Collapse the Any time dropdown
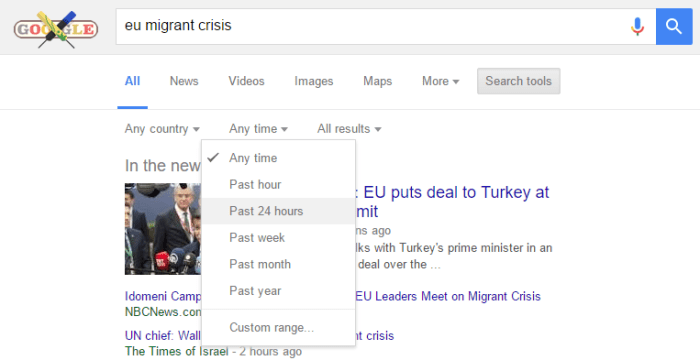This screenshot has height=360, width=700. (258, 129)
